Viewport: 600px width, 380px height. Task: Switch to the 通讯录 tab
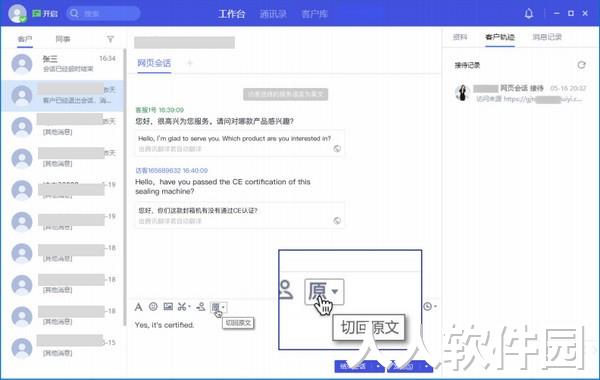[273, 14]
